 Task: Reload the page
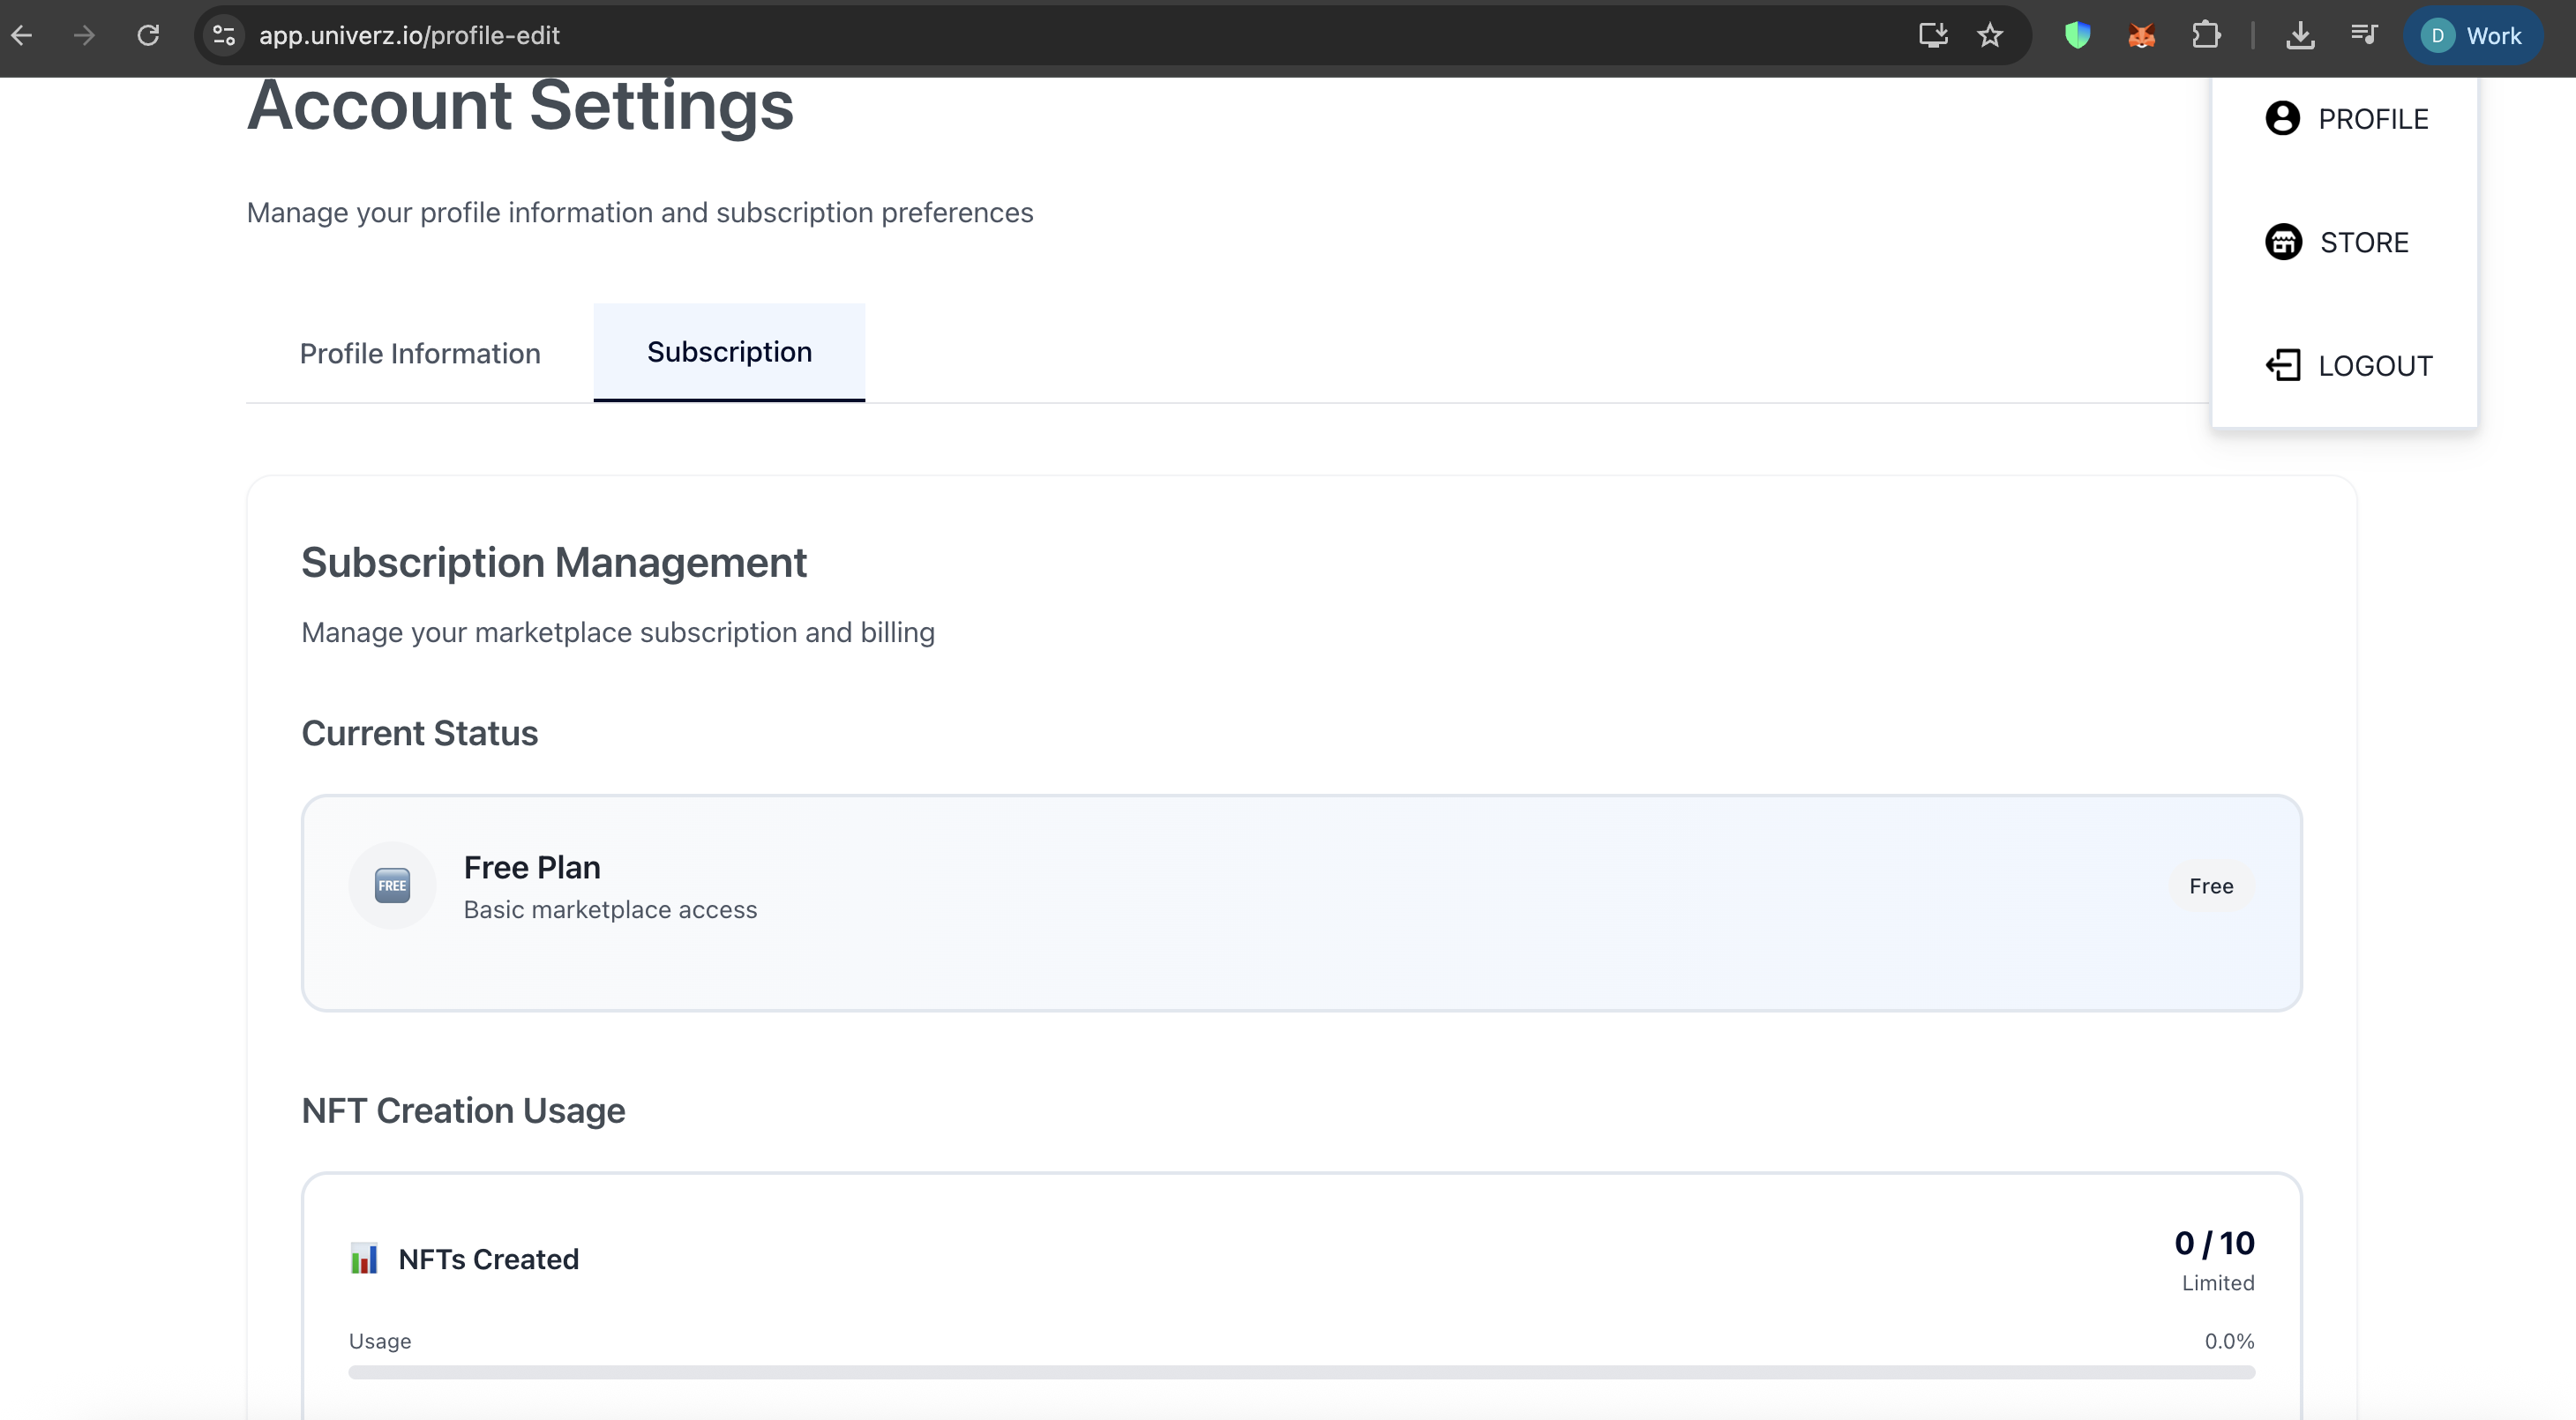(x=148, y=36)
